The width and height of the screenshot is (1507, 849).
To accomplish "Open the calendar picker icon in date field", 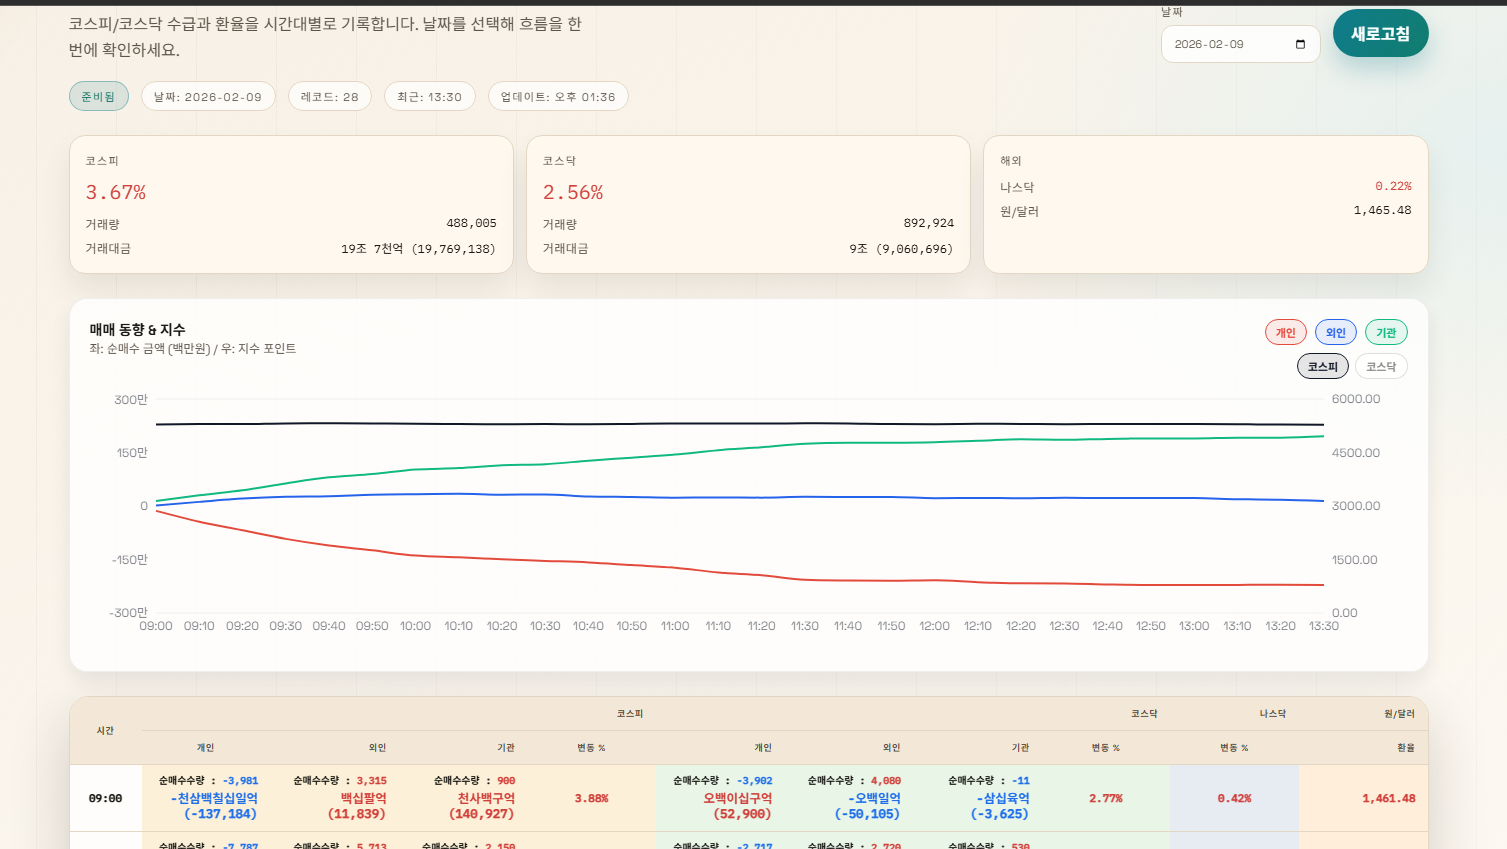I will (1300, 44).
